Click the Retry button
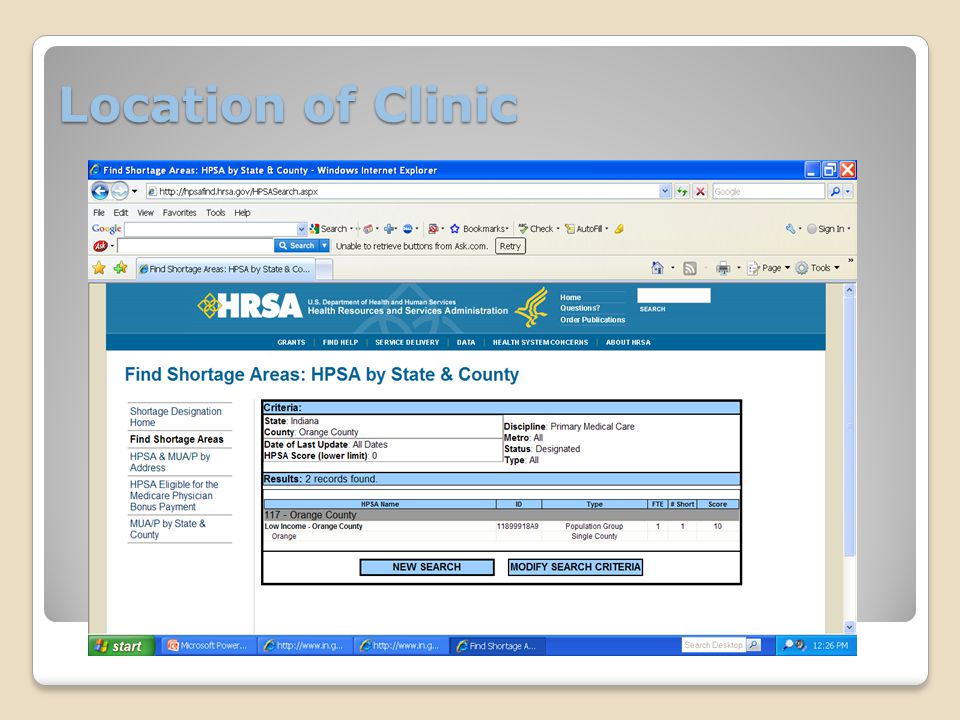Screen dimensions: 960x720 point(510,246)
